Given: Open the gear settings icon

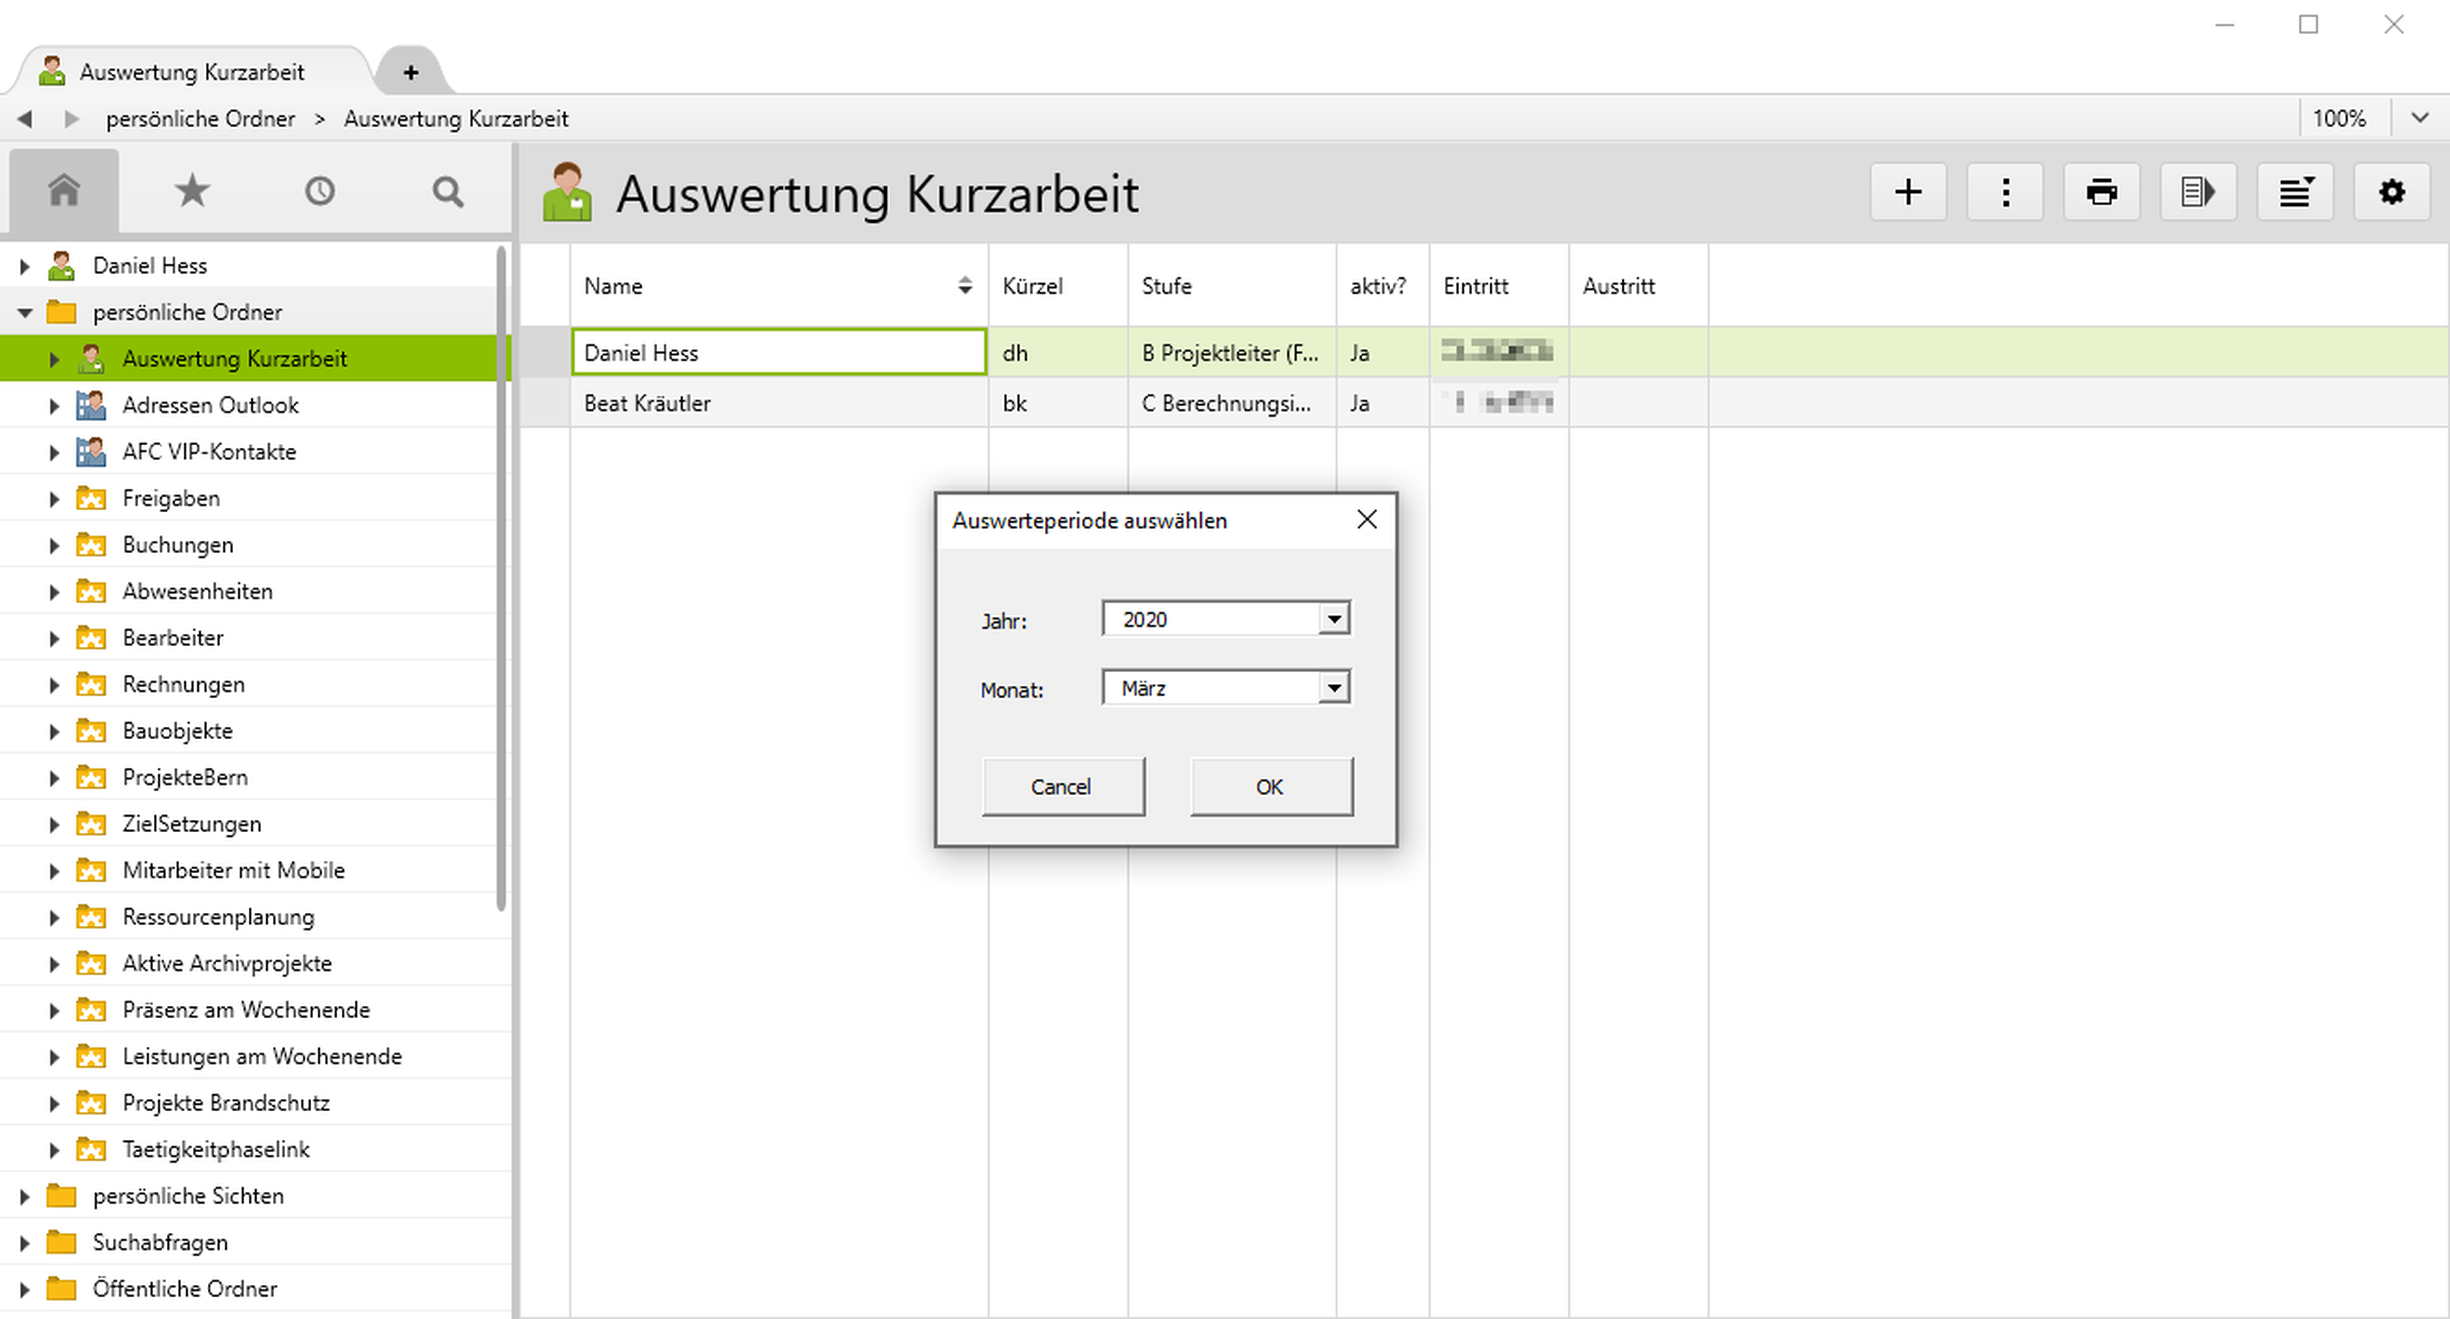Looking at the screenshot, I should click(2392, 192).
